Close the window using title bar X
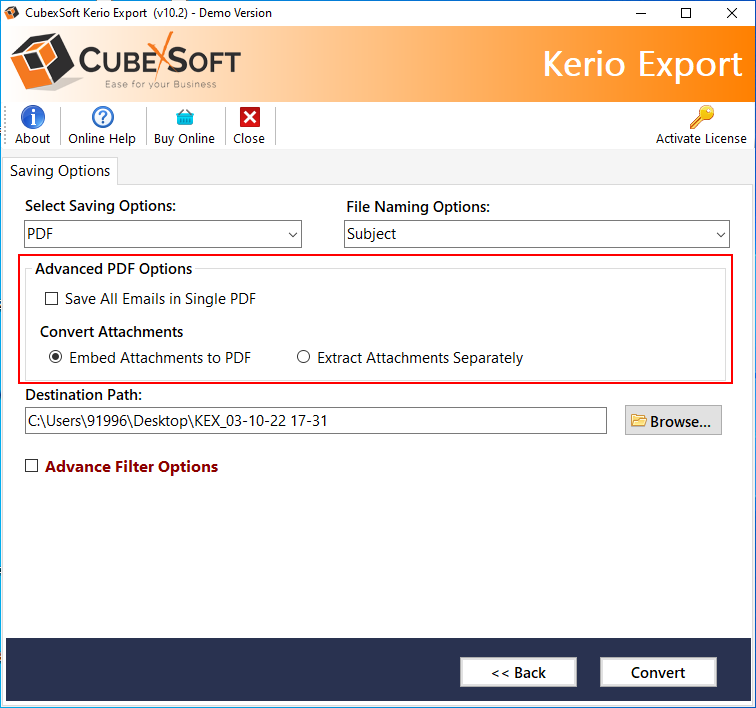Screen dimensions: 756x708 coord(731,13)
